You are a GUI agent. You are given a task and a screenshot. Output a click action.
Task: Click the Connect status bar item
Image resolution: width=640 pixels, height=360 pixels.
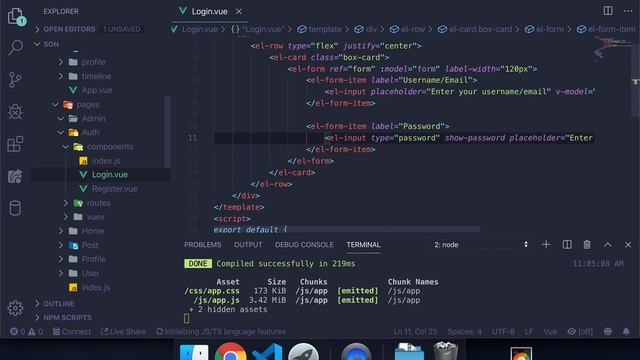tap(71, 331)
